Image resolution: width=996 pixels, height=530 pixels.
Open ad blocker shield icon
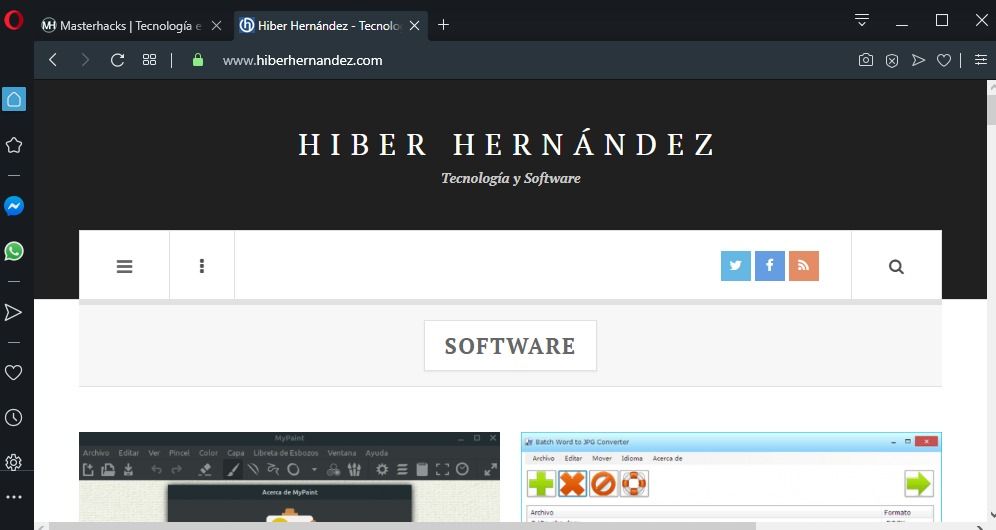(x=892, y=60)
